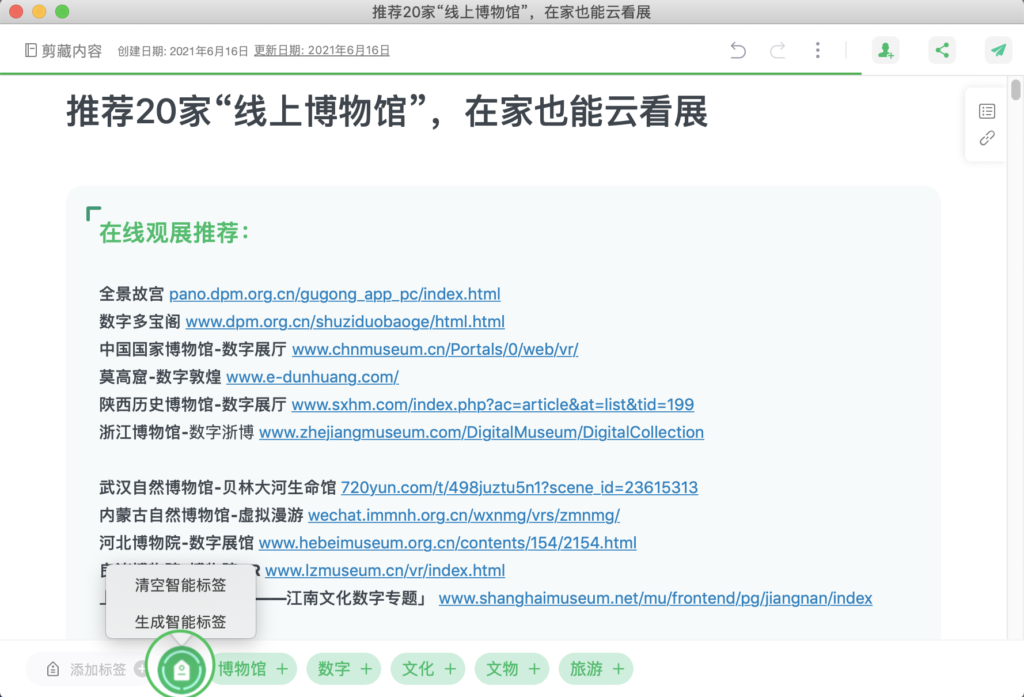Select 生成智能标签 menu entry
The height and width of the screenshot is (697, 1024).
pyautogui.click(x=180, y=621)
